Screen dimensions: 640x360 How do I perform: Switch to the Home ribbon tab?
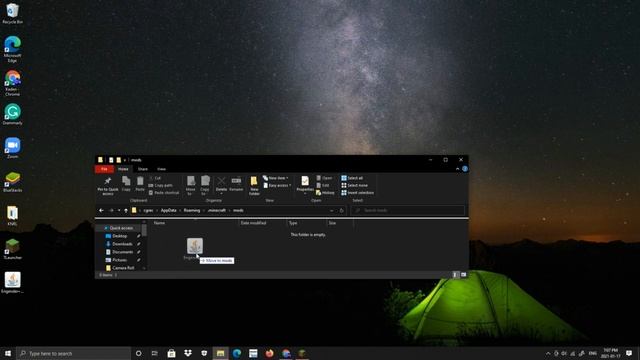123,169
